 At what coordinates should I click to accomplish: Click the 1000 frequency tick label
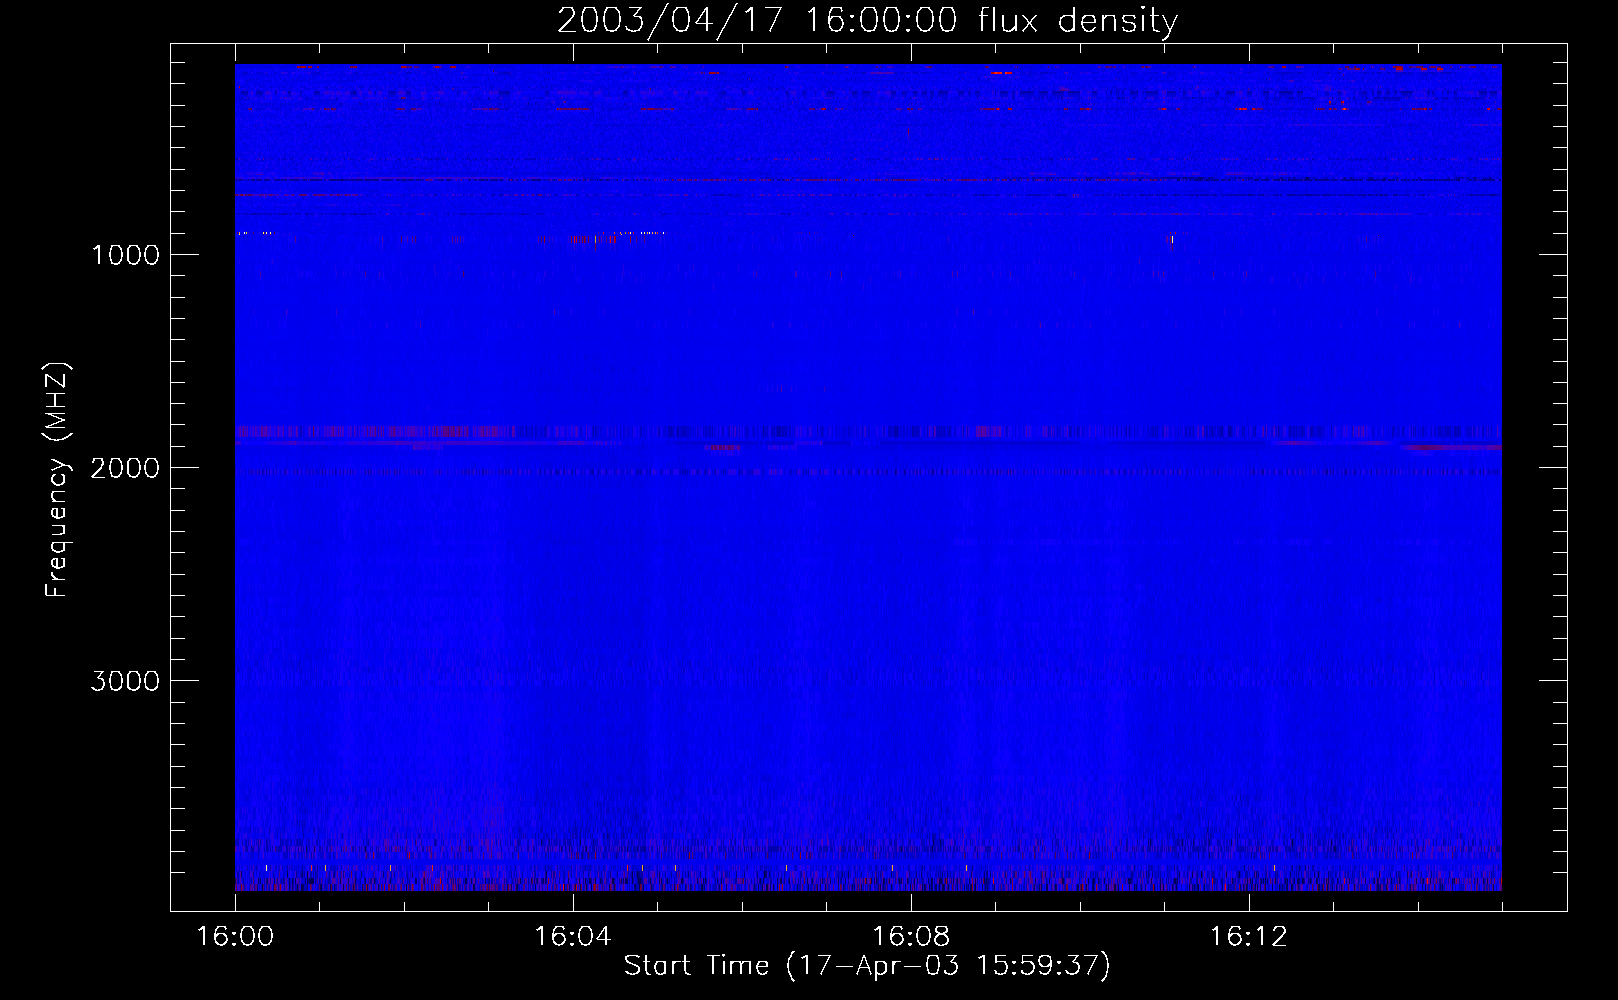point(125,255)
